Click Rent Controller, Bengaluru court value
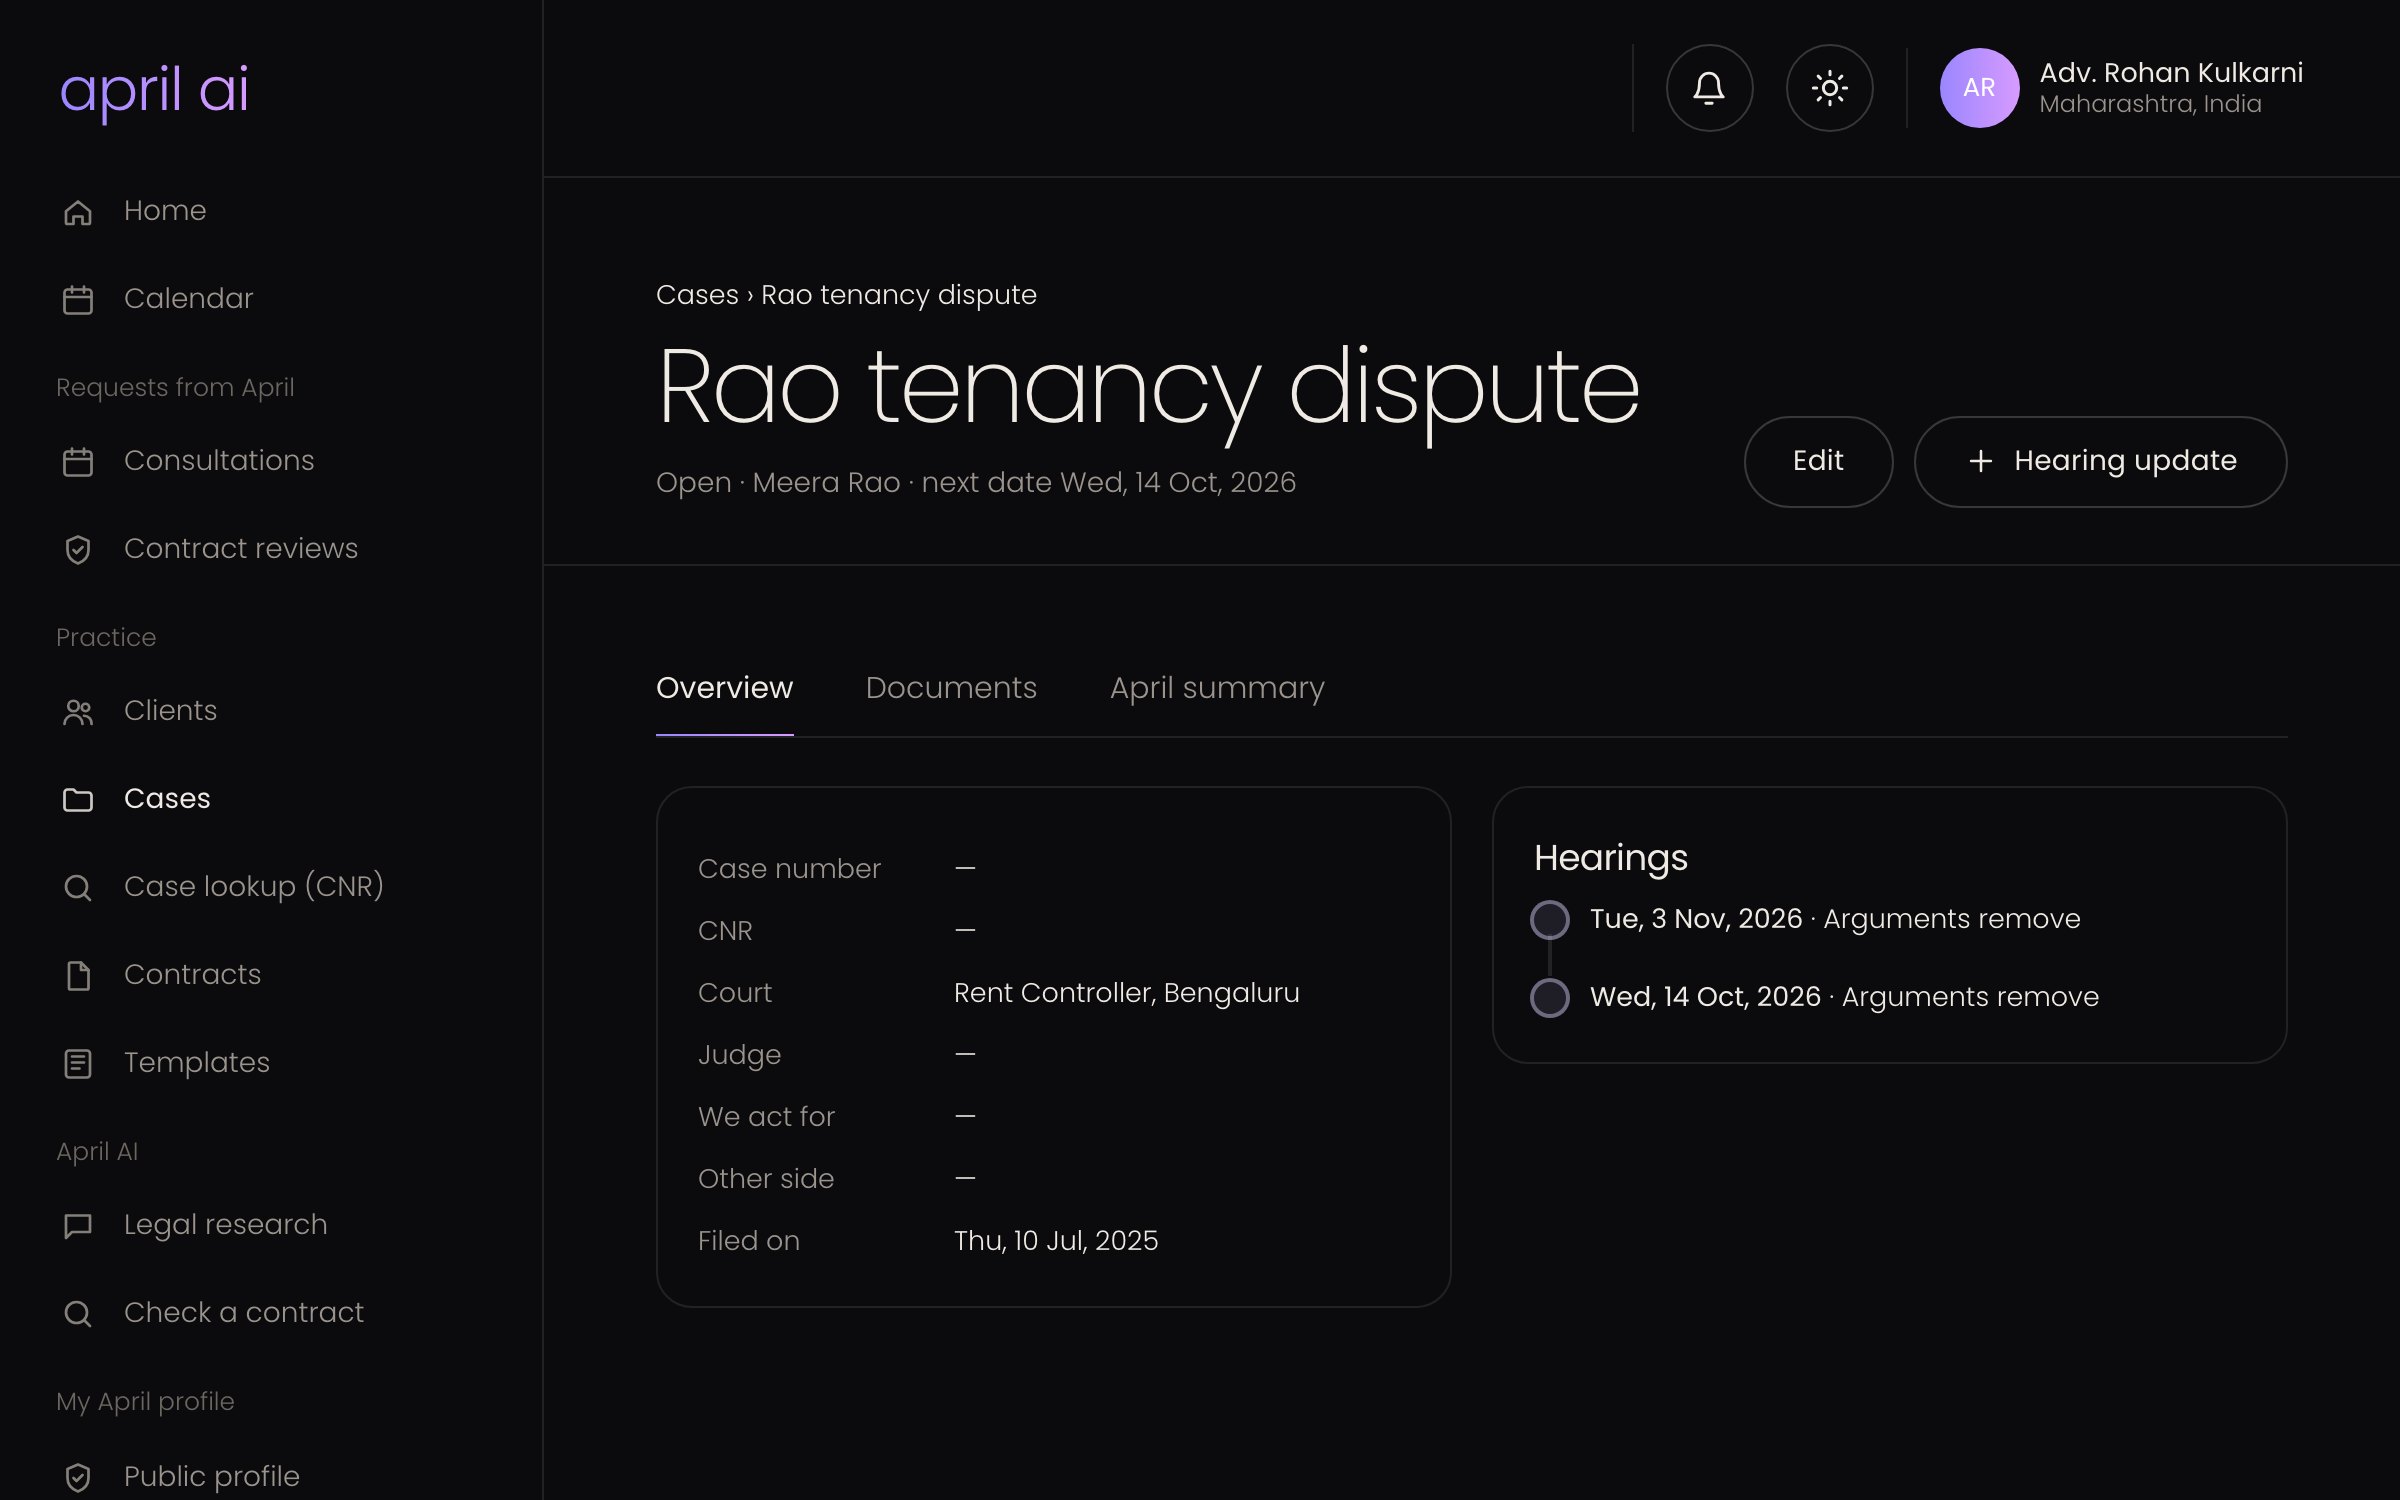 (1126, 993)
